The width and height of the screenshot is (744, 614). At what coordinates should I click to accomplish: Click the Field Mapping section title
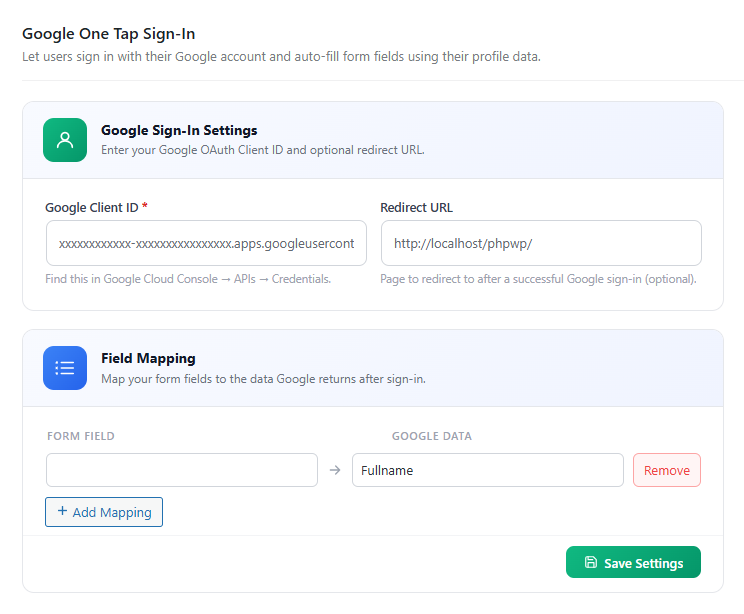(148, 358)
